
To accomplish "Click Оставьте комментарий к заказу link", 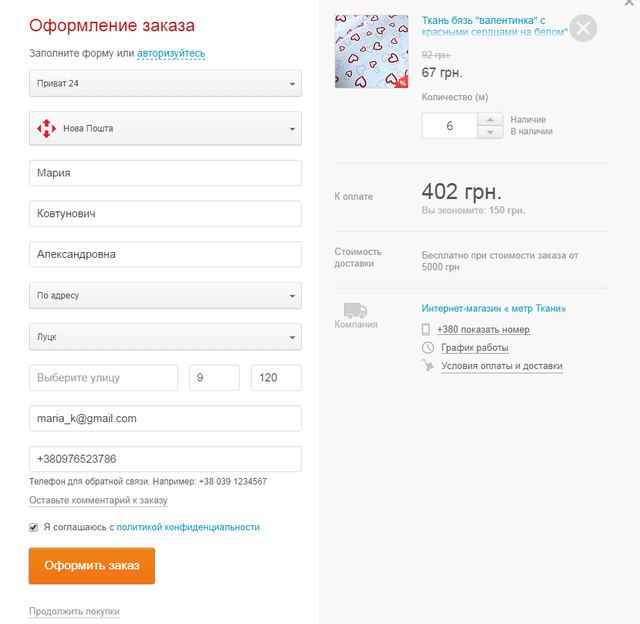I will pos(98,500).
